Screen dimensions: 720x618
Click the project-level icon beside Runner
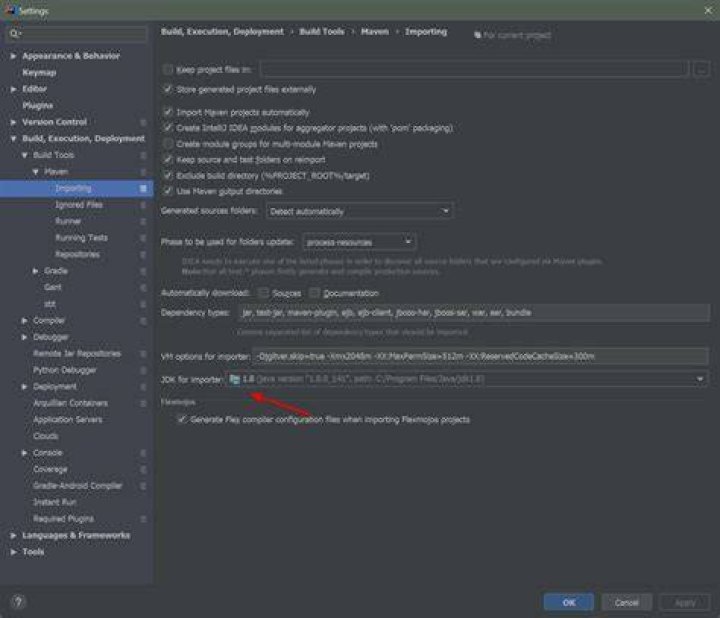[143, 221]
